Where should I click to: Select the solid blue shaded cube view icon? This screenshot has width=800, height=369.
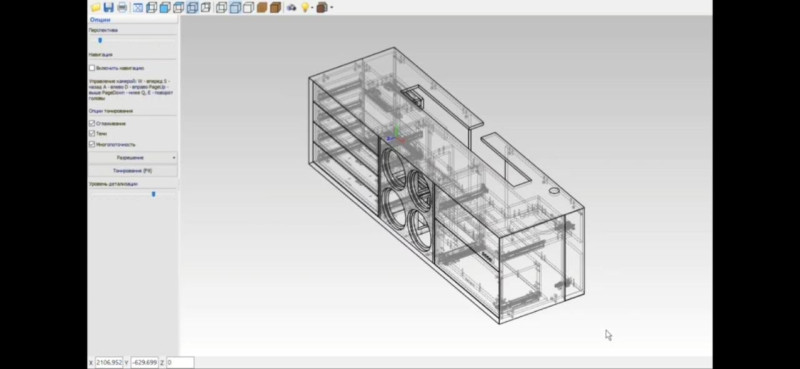pyautogui.click(x=164, y=8)
